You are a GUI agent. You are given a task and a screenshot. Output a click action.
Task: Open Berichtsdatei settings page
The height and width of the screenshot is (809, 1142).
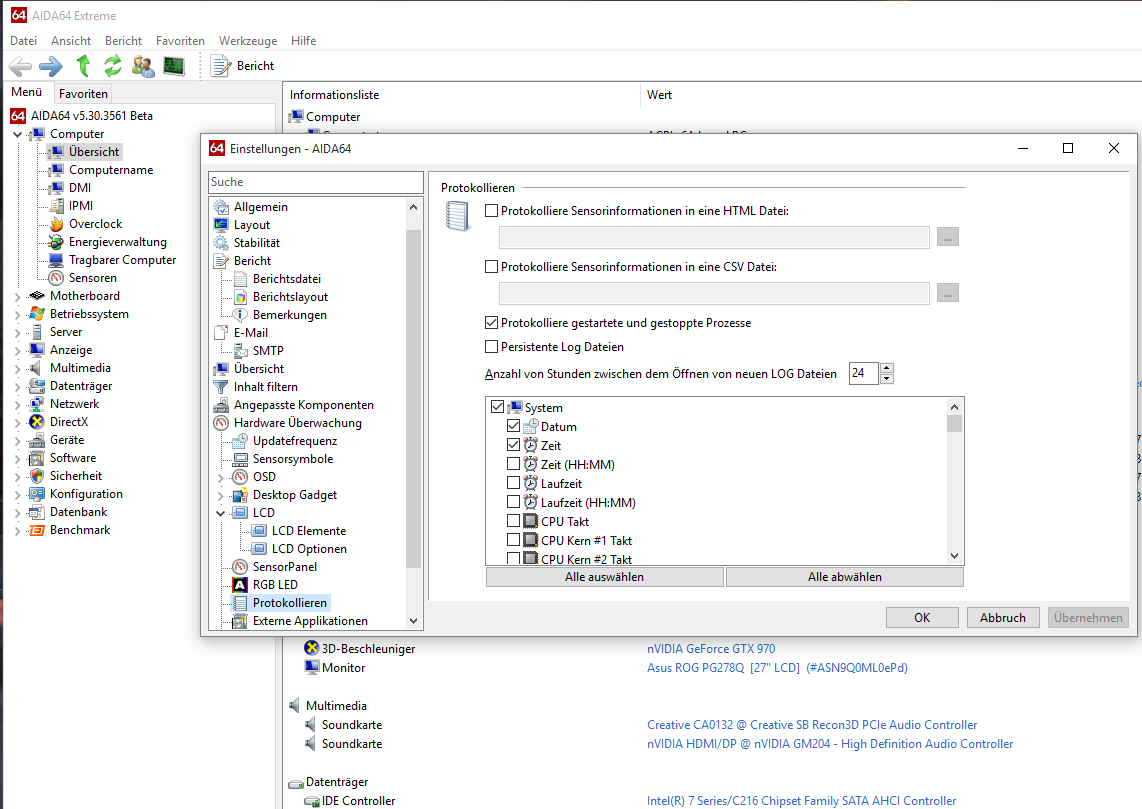click(x=286, y=279)
